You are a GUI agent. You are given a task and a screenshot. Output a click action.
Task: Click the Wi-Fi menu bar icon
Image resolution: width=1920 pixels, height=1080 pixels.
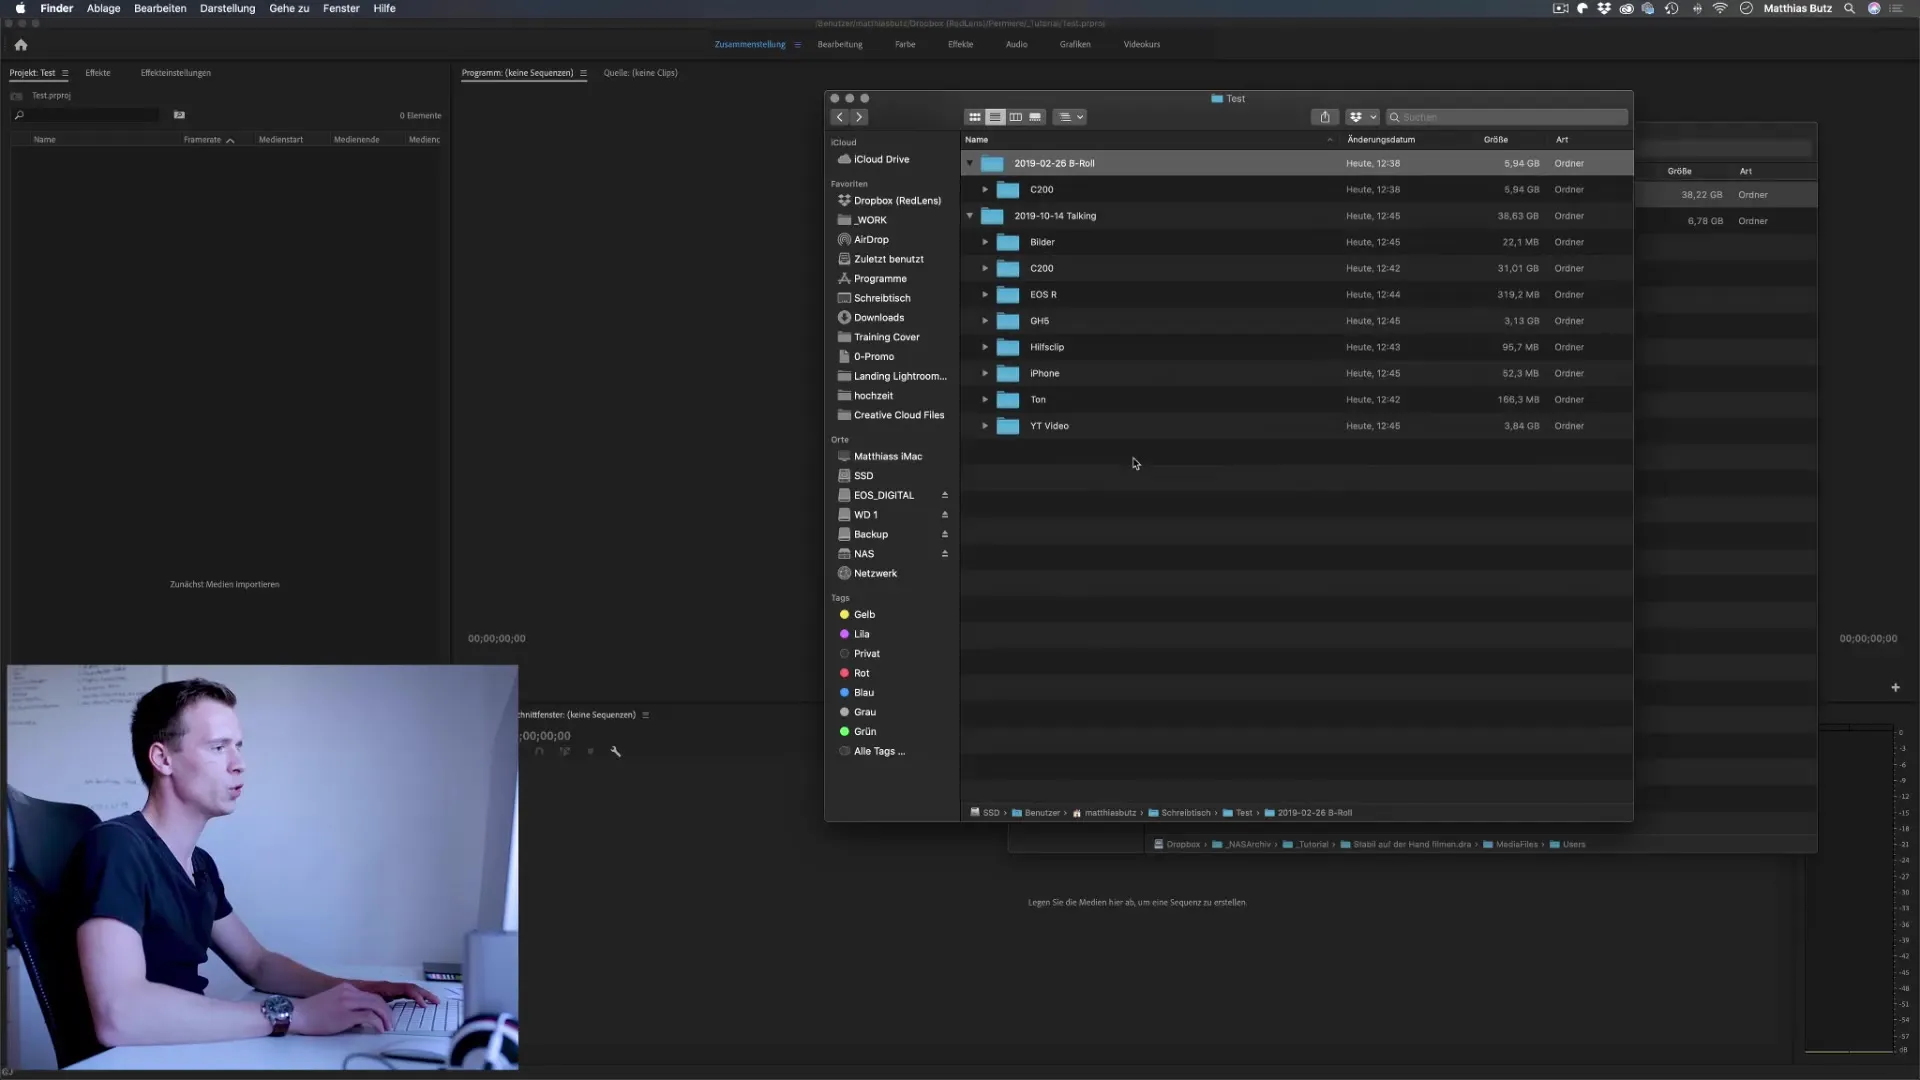point(1720,8)
